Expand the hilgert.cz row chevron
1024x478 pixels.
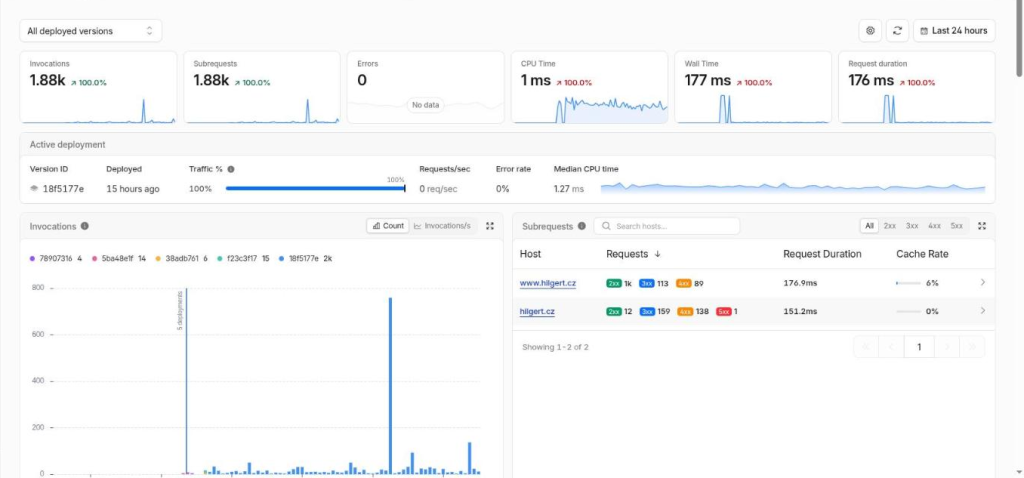983,311
